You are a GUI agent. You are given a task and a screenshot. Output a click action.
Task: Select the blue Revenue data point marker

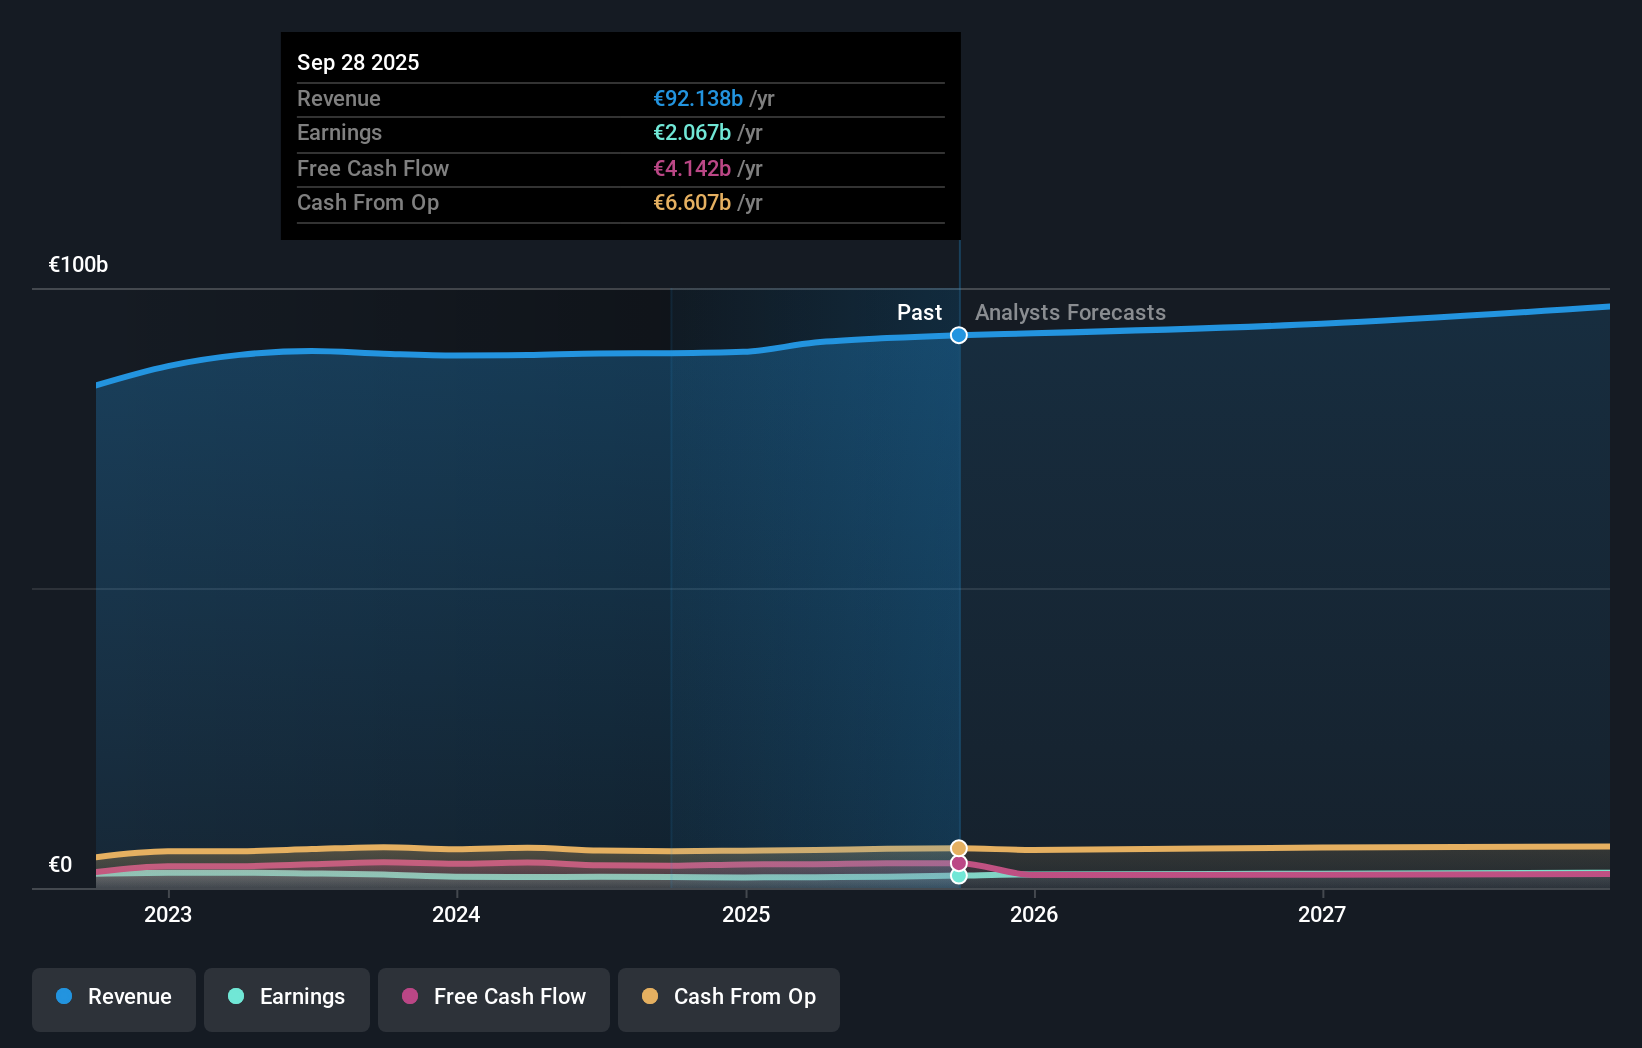958,335
